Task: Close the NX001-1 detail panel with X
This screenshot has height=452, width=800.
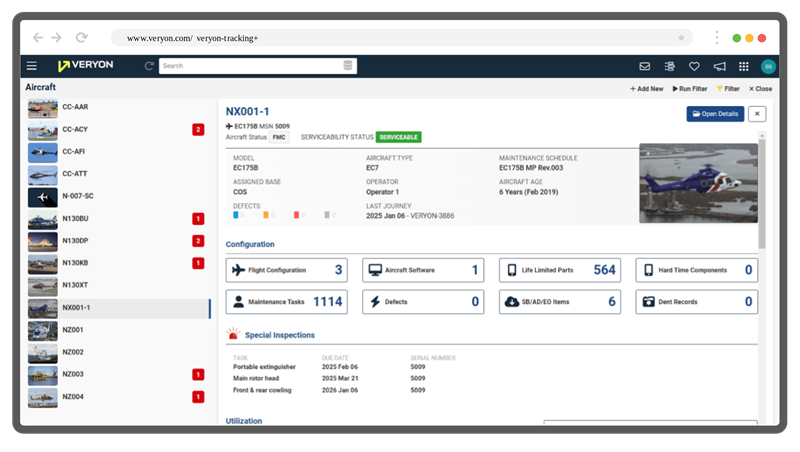Action: [757, 114]
